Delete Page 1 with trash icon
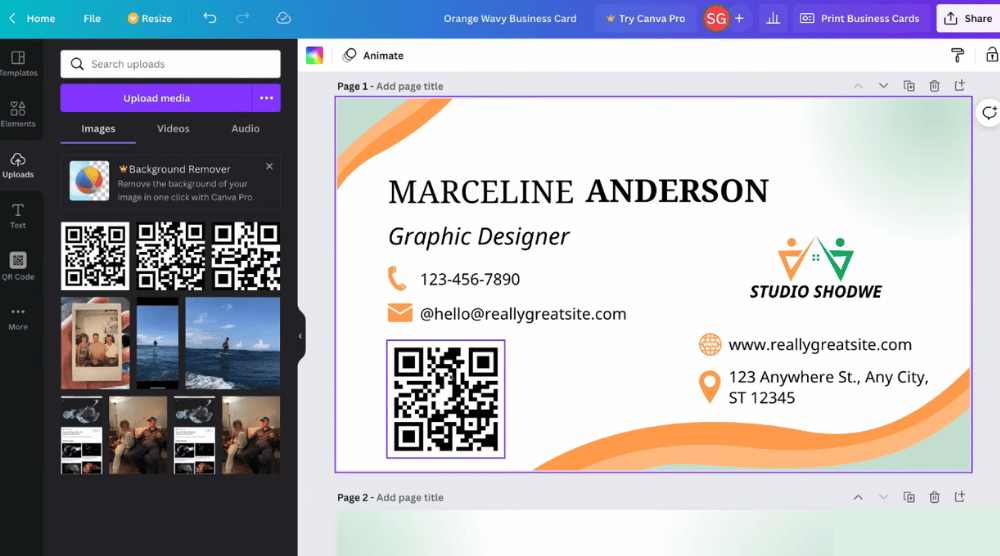 pos(934,86)
